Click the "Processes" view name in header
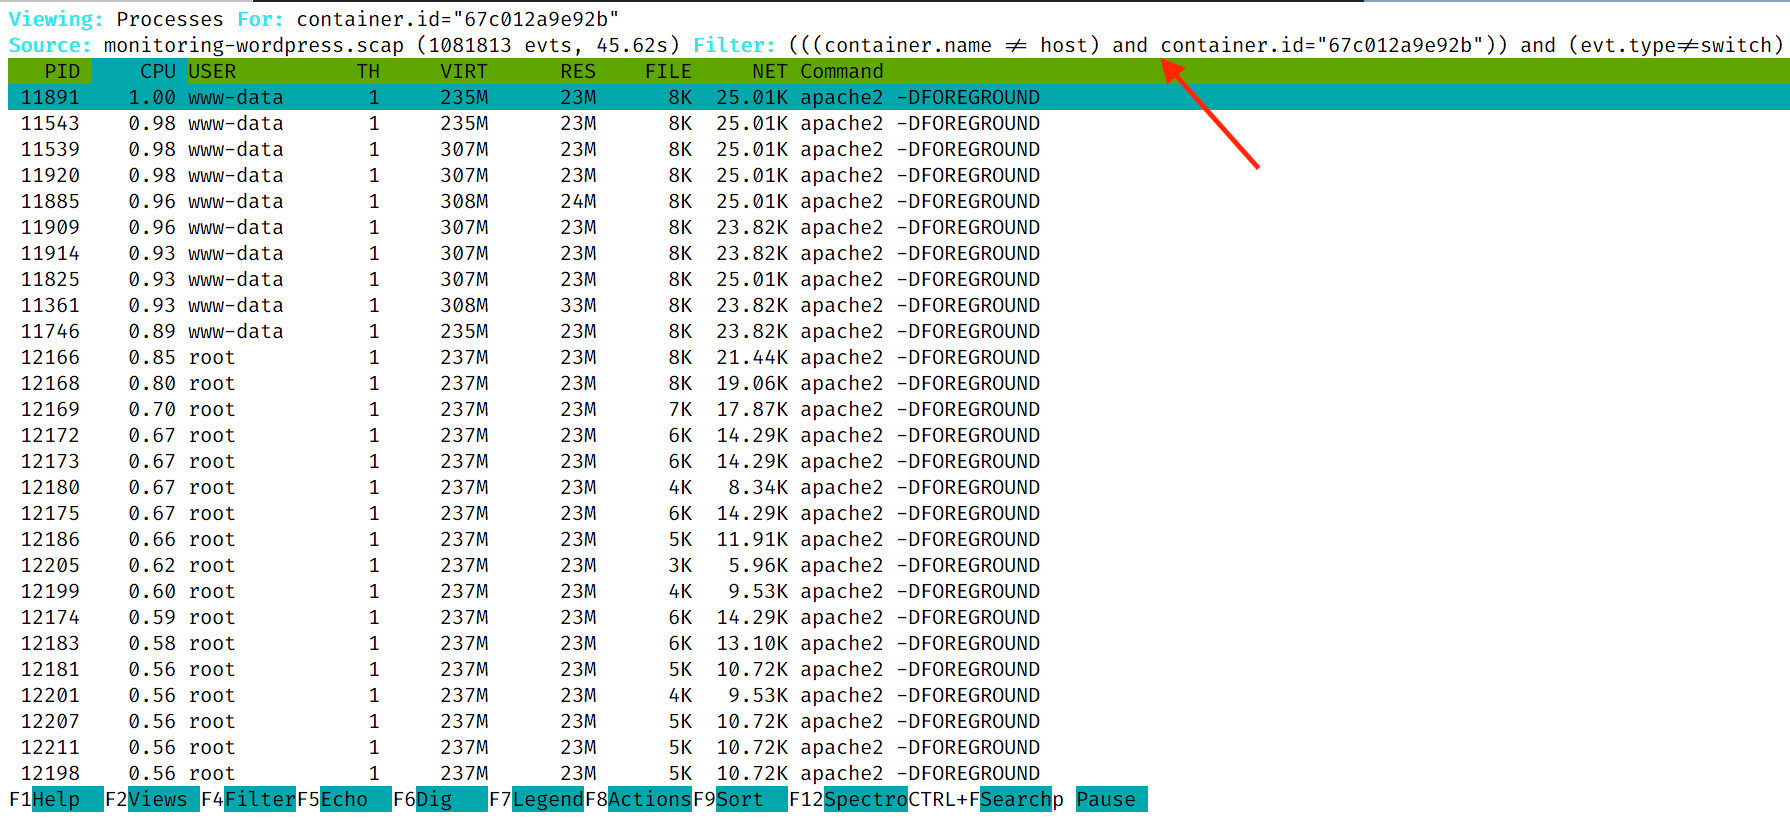Viewport: 1790px width, 822px height. click(x=170, y=19)
